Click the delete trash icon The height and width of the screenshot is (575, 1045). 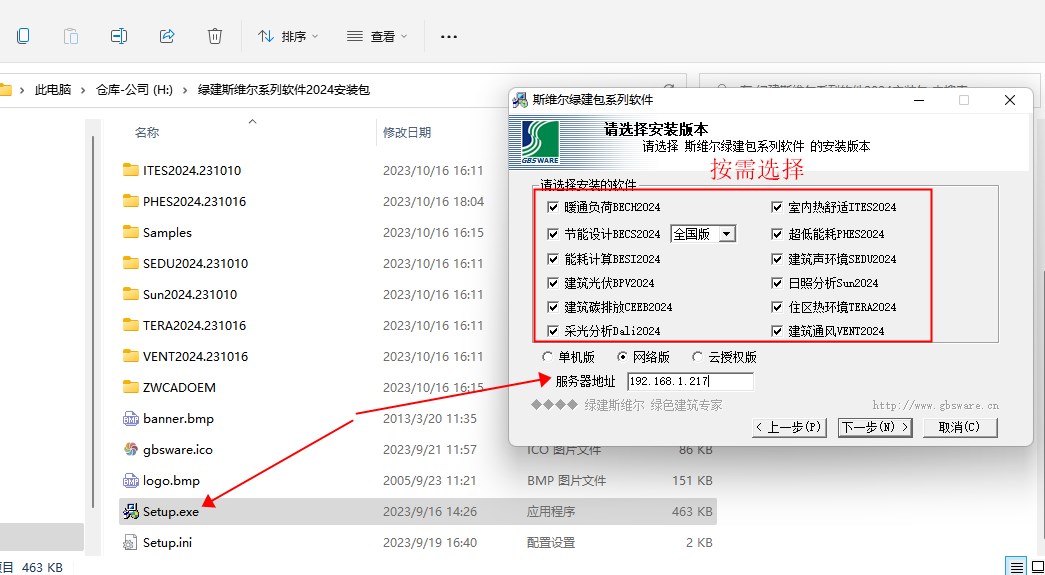pyautogui.click(x=215, y=36)
